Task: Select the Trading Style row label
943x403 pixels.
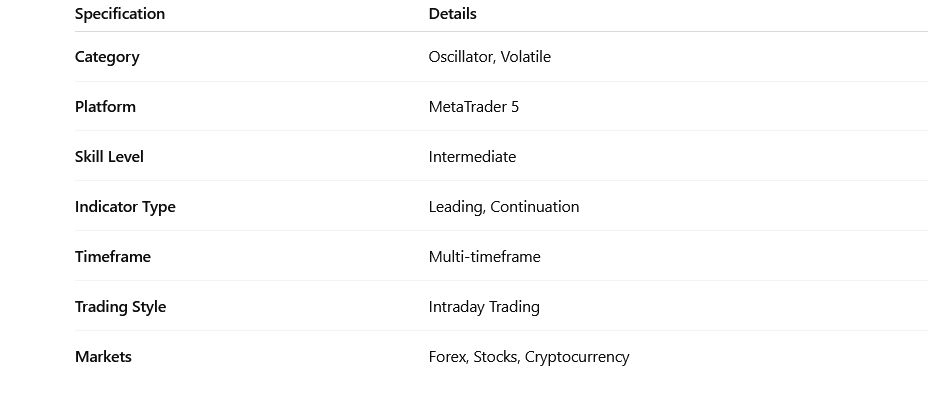Action: point(120,307)
